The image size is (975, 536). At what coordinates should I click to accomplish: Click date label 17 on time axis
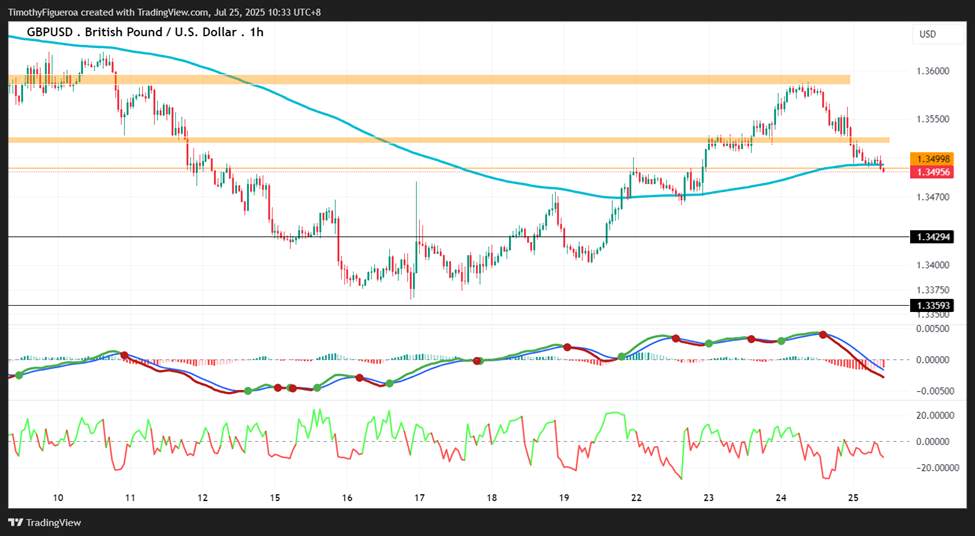[419, 498]
